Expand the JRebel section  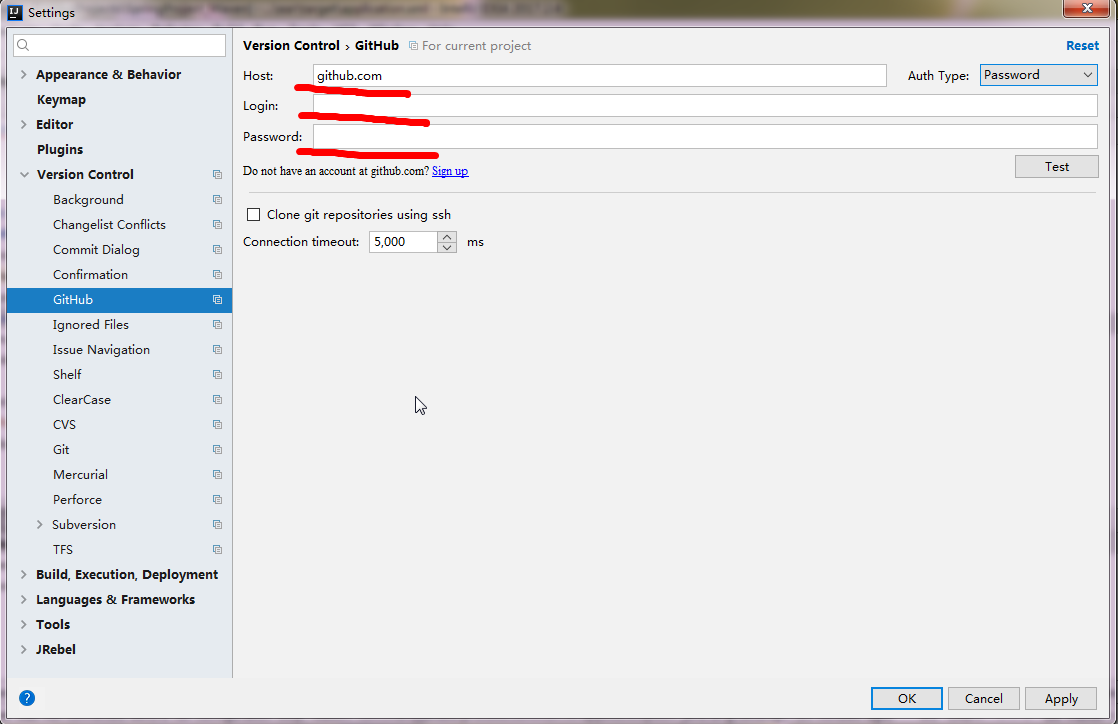coord(24,649)
